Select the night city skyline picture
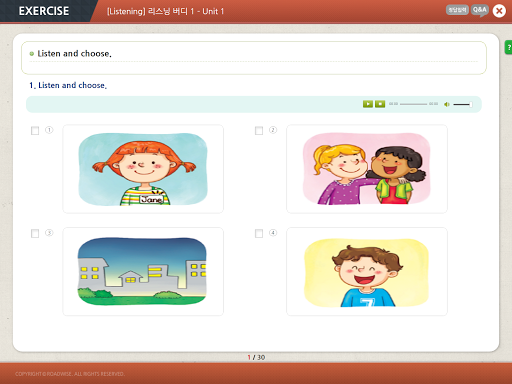Viewport: 512px width, 384px height. (143, 271)
